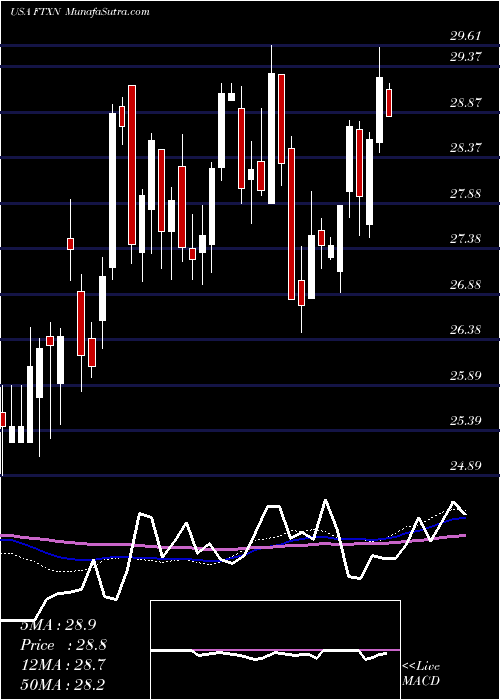Select the 24.89 price level label
This screenshot has width=500, height=700.
click(x=465, y=466)
